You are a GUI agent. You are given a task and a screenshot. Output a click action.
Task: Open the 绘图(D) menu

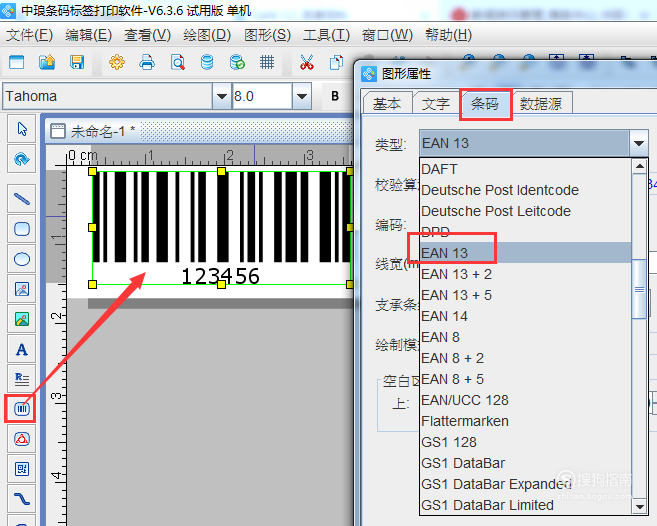[x=207, y=35]
